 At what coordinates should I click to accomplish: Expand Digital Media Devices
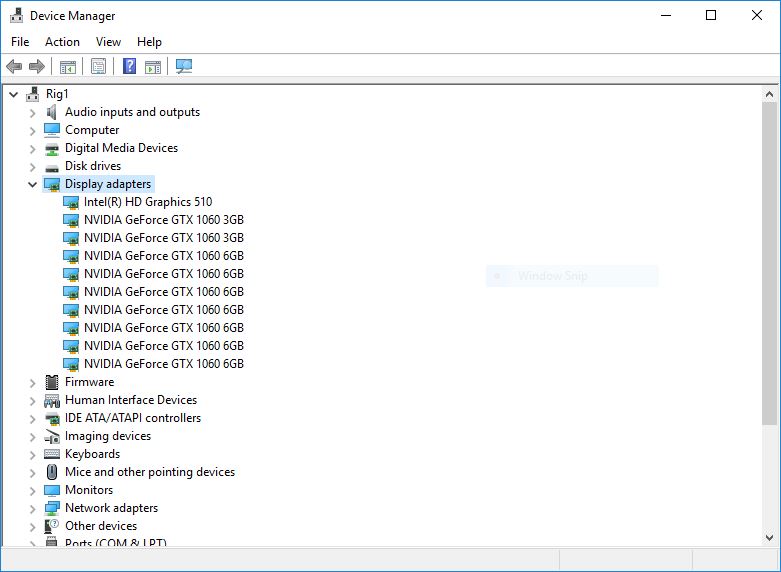[x=33, y=149]
